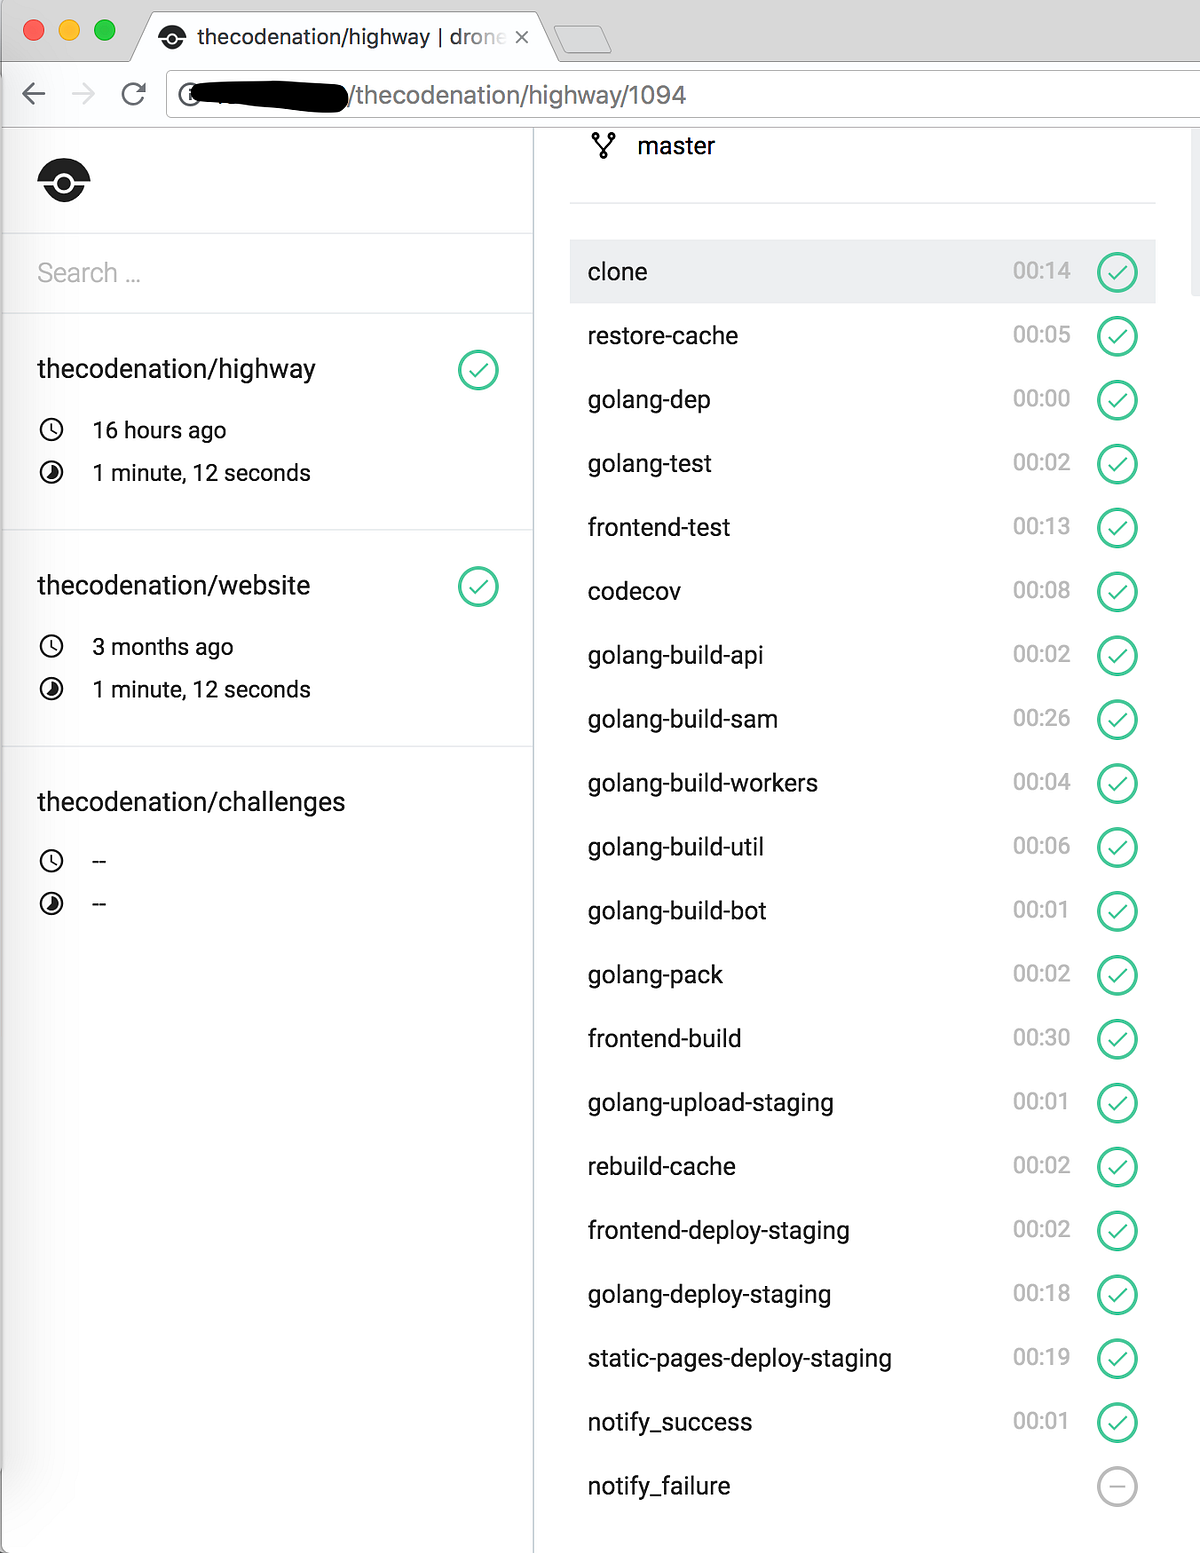1200x1553 pixels.
Task: Open the golang-dep pipeline step
Action: [649, 399]
